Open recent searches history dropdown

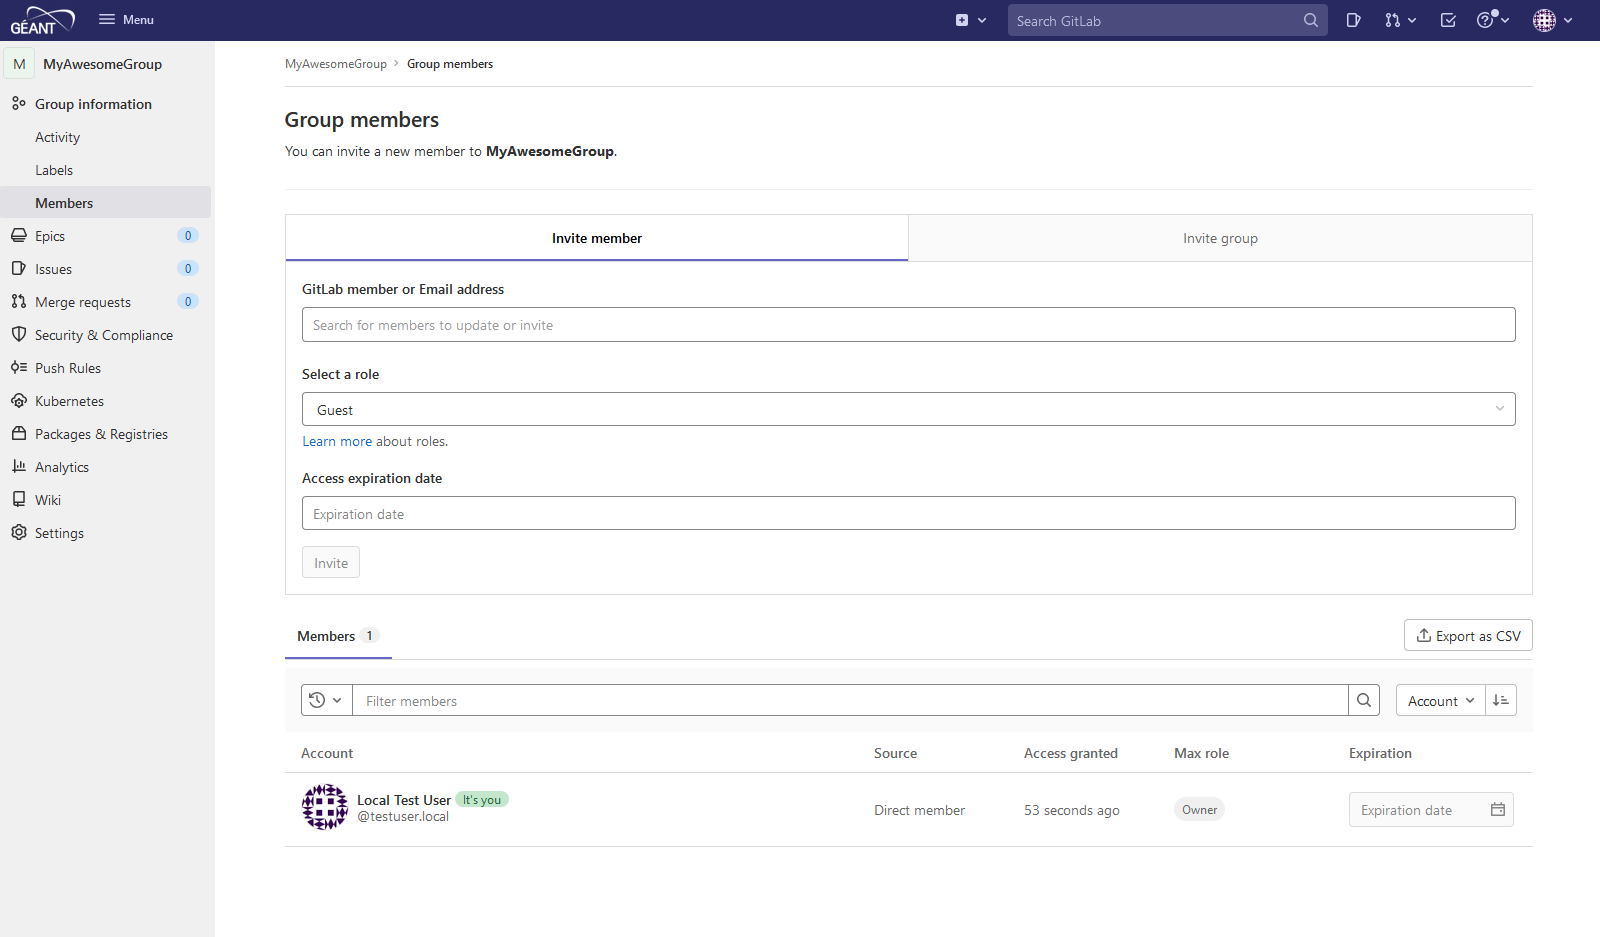tap(327, 700)
